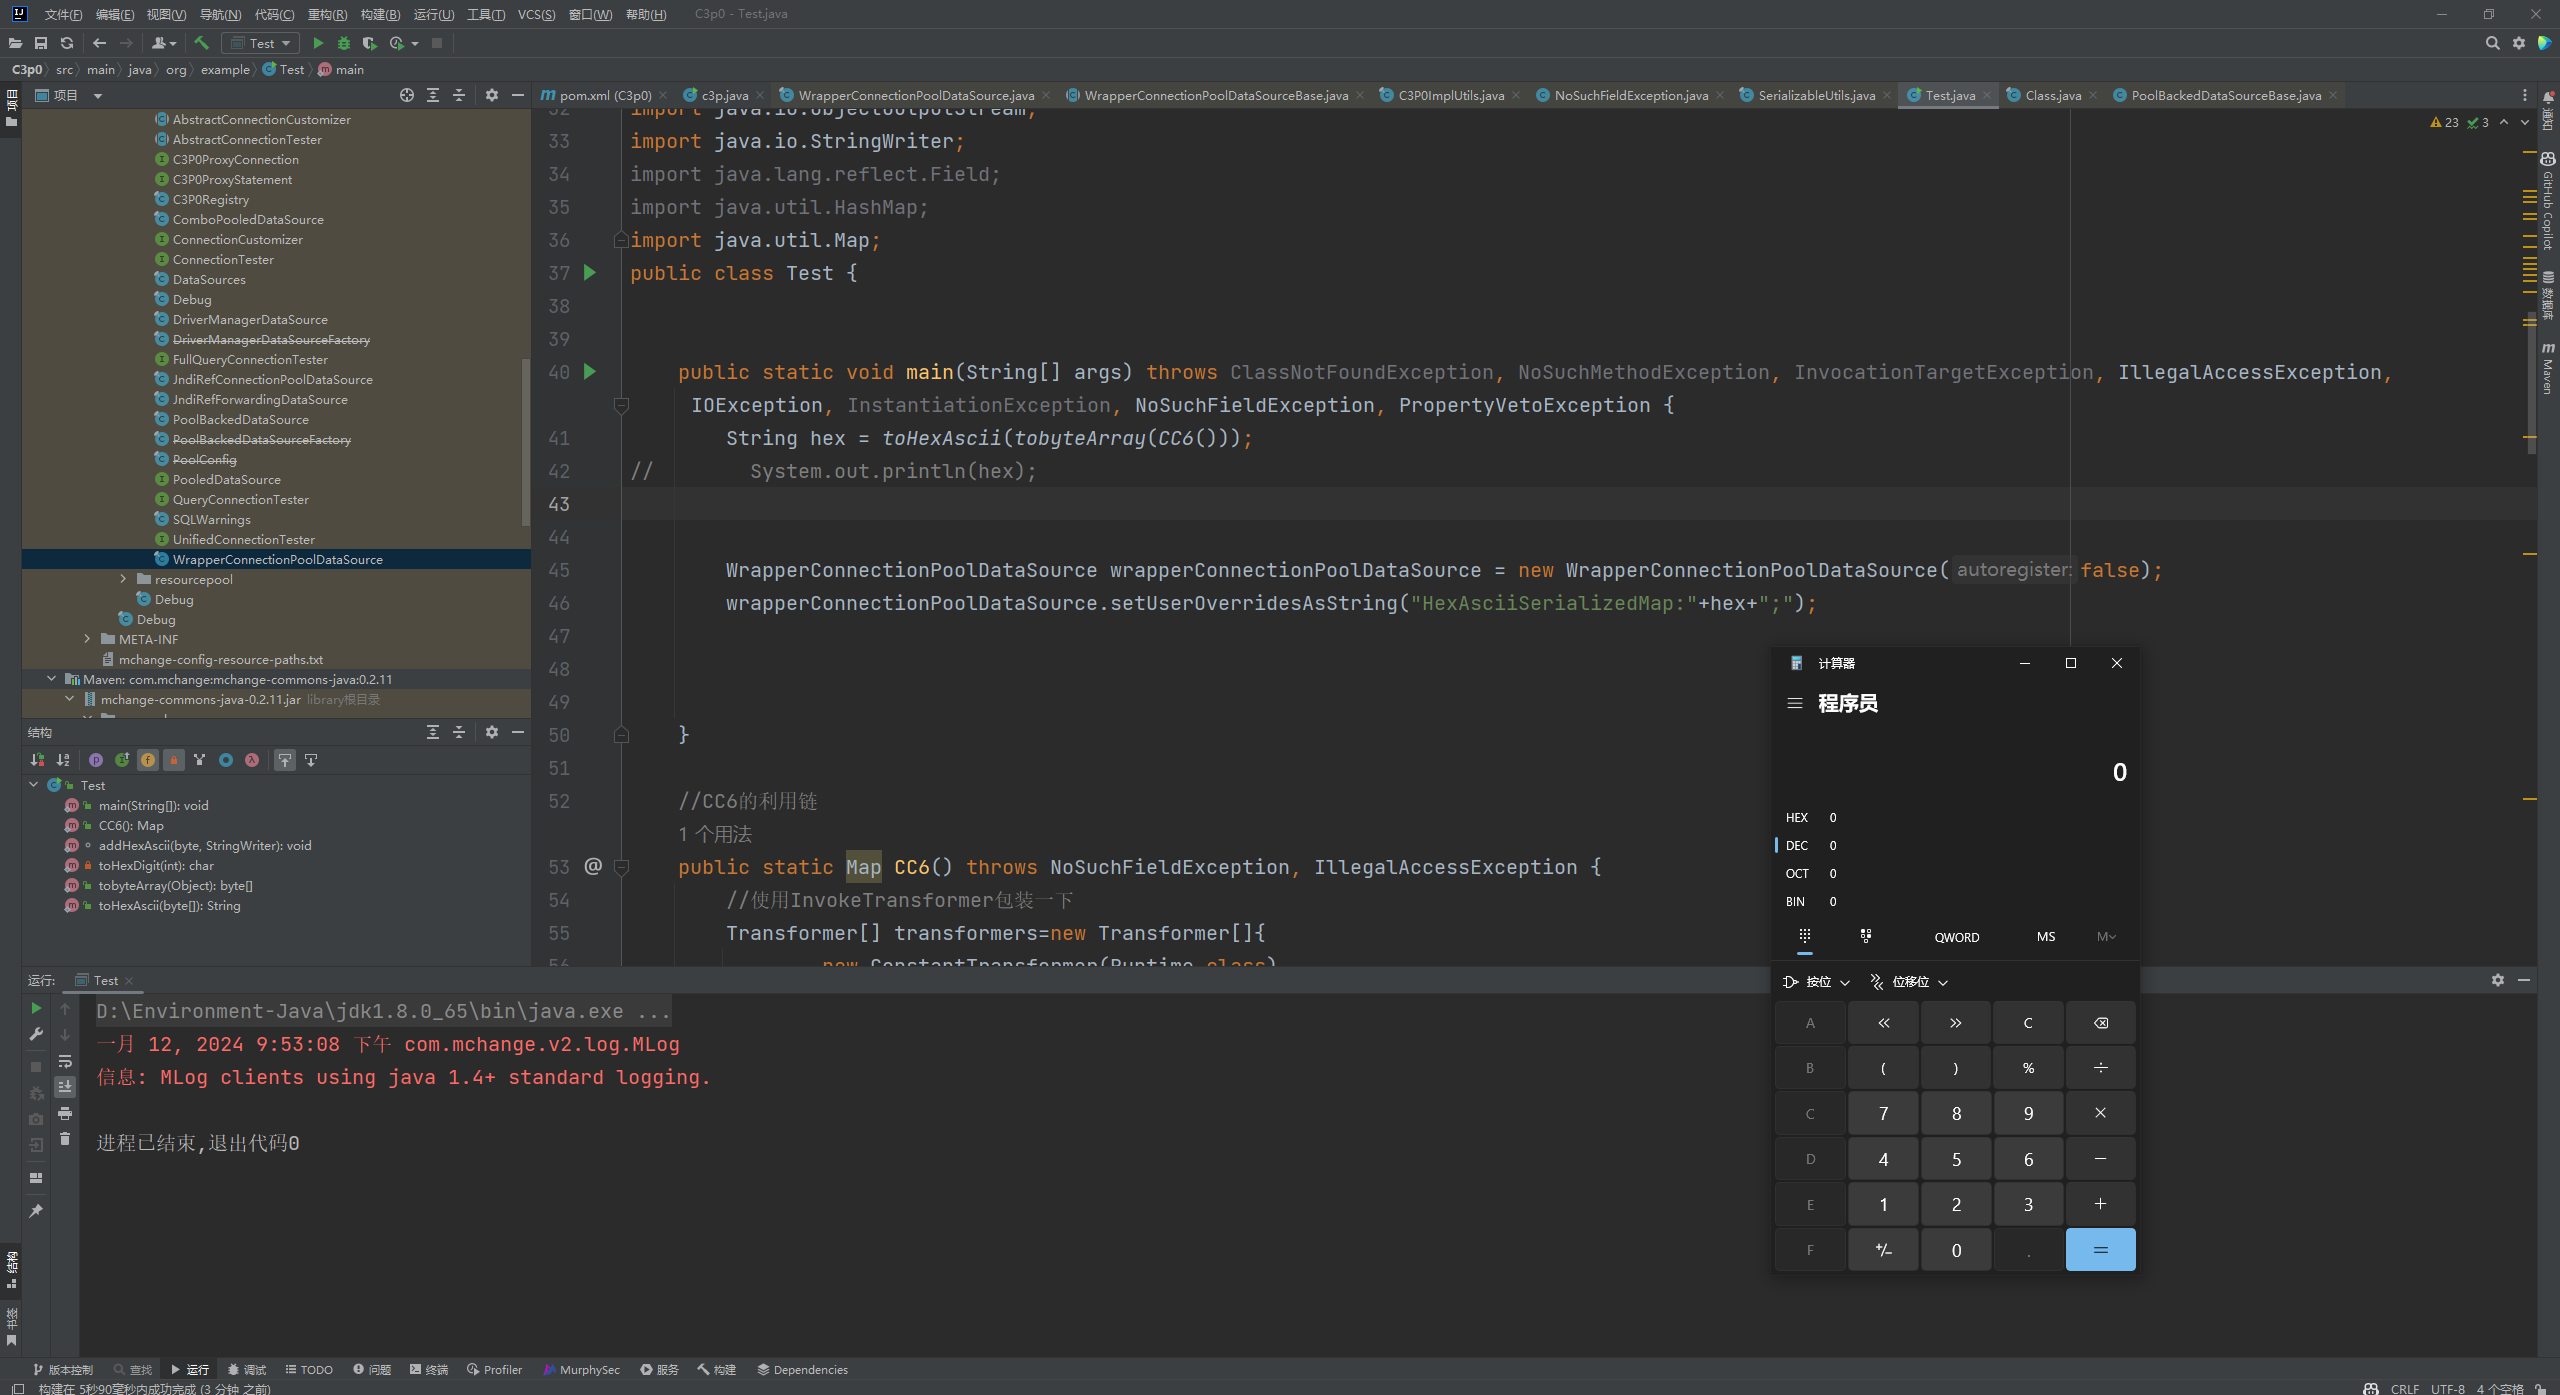Screen dimensions: 2560x1395
Task: Select WrapperConnectionPoolDataSource in project tree
Action: tap(277, 559)
